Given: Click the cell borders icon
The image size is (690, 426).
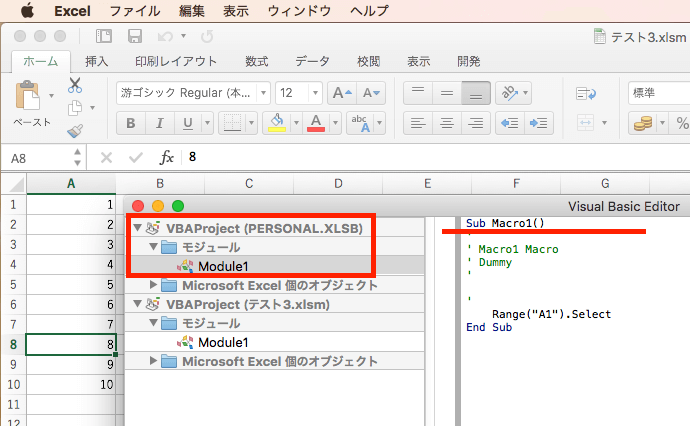Looking at the screenshot, I should 232,123.
